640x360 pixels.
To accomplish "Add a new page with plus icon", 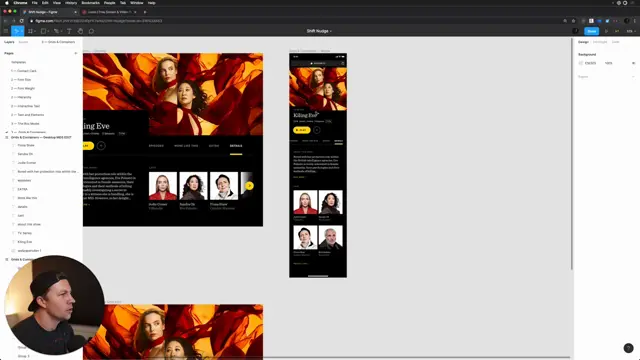I will pos(76,53).
